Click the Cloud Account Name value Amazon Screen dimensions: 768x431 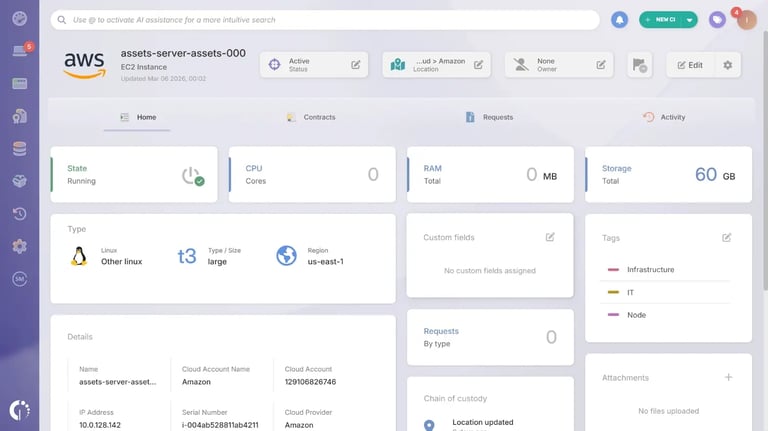(x=196, y=382)
